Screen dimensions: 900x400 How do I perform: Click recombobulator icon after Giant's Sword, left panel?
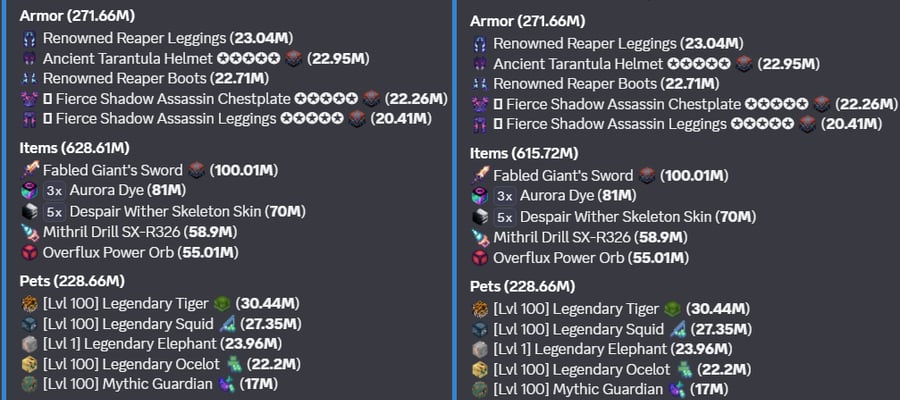197,170
